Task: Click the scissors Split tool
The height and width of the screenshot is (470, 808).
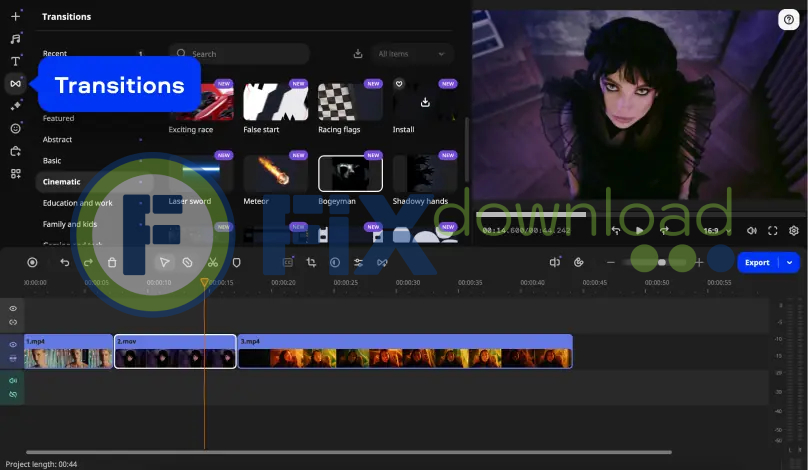Action: 213,262
